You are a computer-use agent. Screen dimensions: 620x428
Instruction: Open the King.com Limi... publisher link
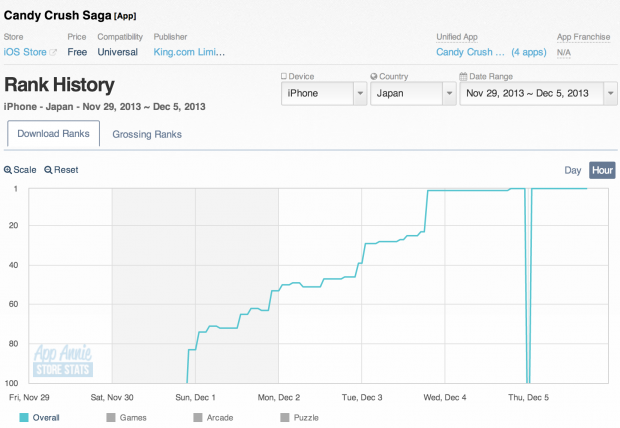(189, 52)
